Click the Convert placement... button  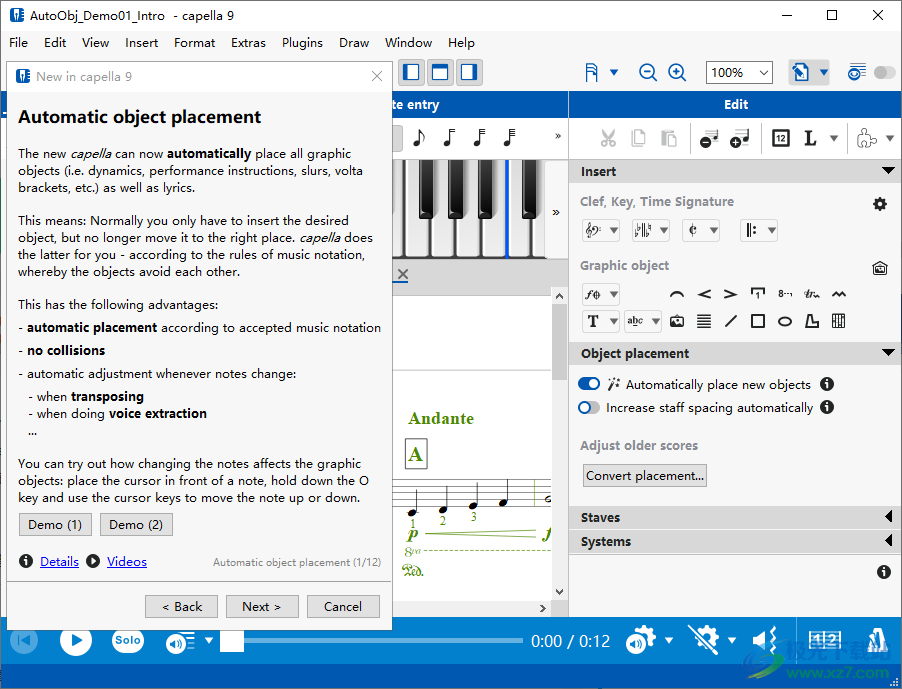pyautogui.click(x=645, y=476)
